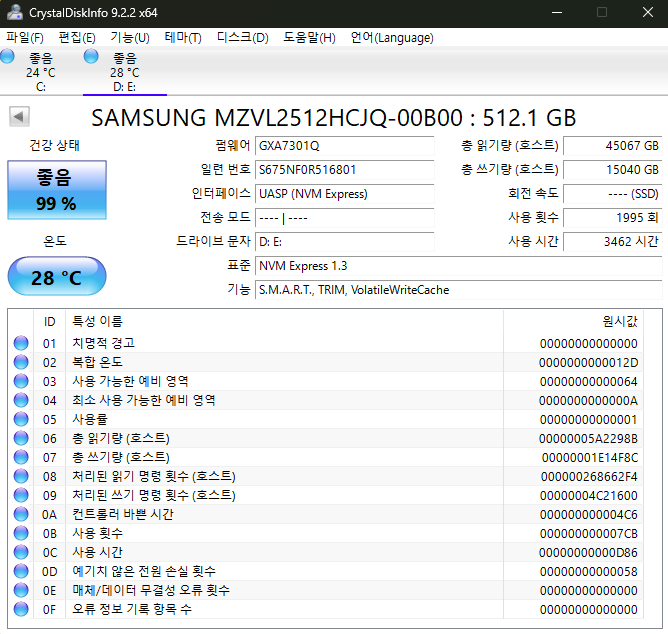668x634 pixels.
Task: Click the 기능 field with S.M.A.R.T., TRIM
Action: pyautogui.click(x=458, y=290)
